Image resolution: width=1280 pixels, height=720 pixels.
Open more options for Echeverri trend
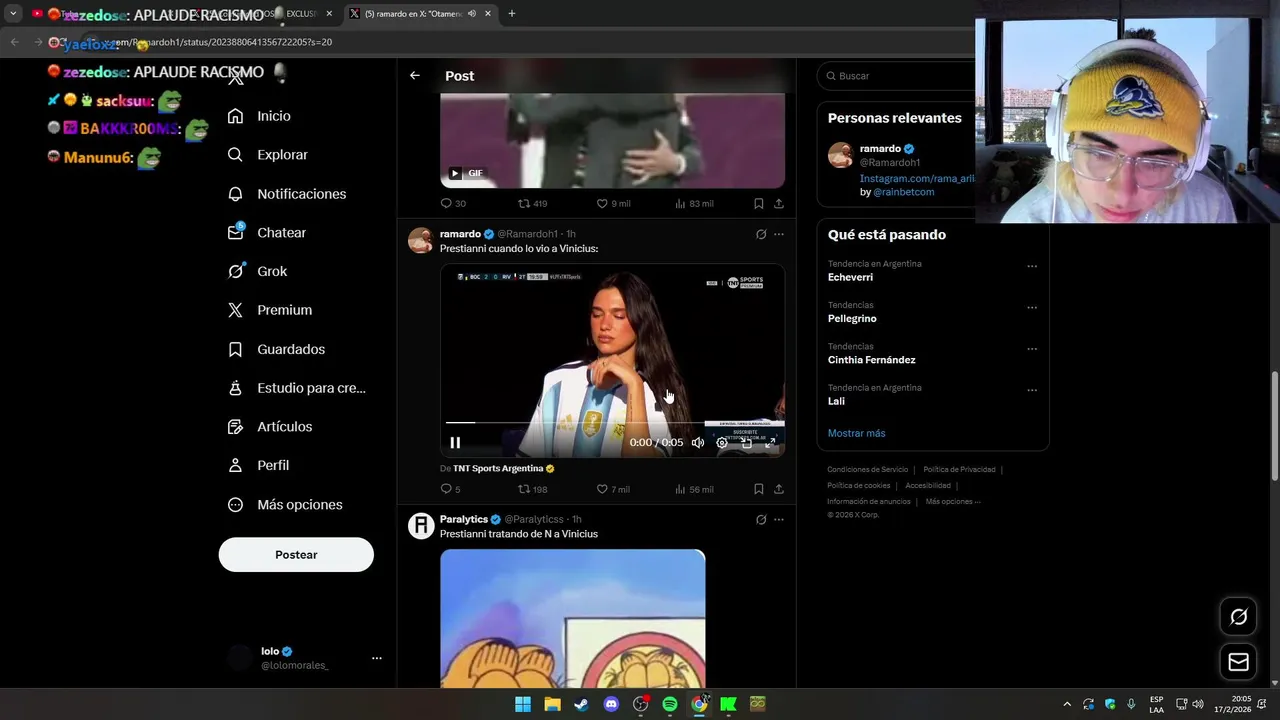(1032, 266)
